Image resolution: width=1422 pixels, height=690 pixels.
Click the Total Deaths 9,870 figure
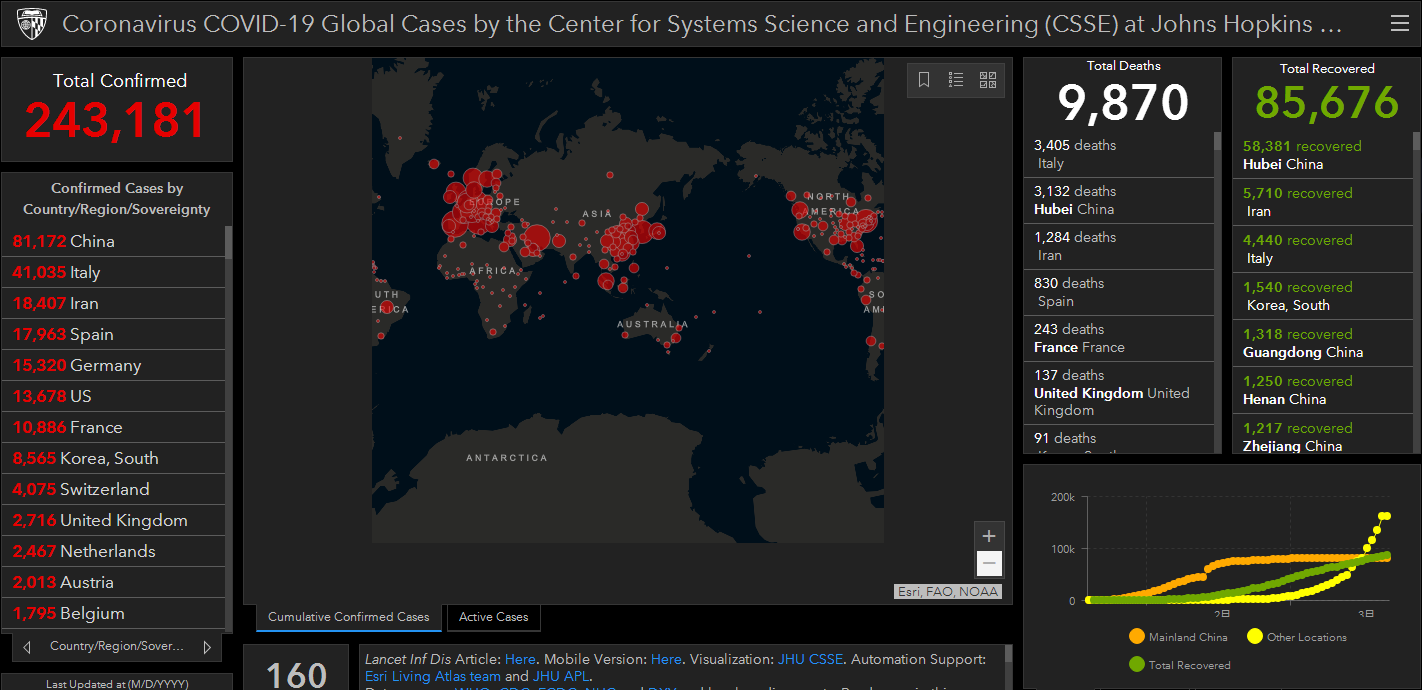(x=1123, y=103)
